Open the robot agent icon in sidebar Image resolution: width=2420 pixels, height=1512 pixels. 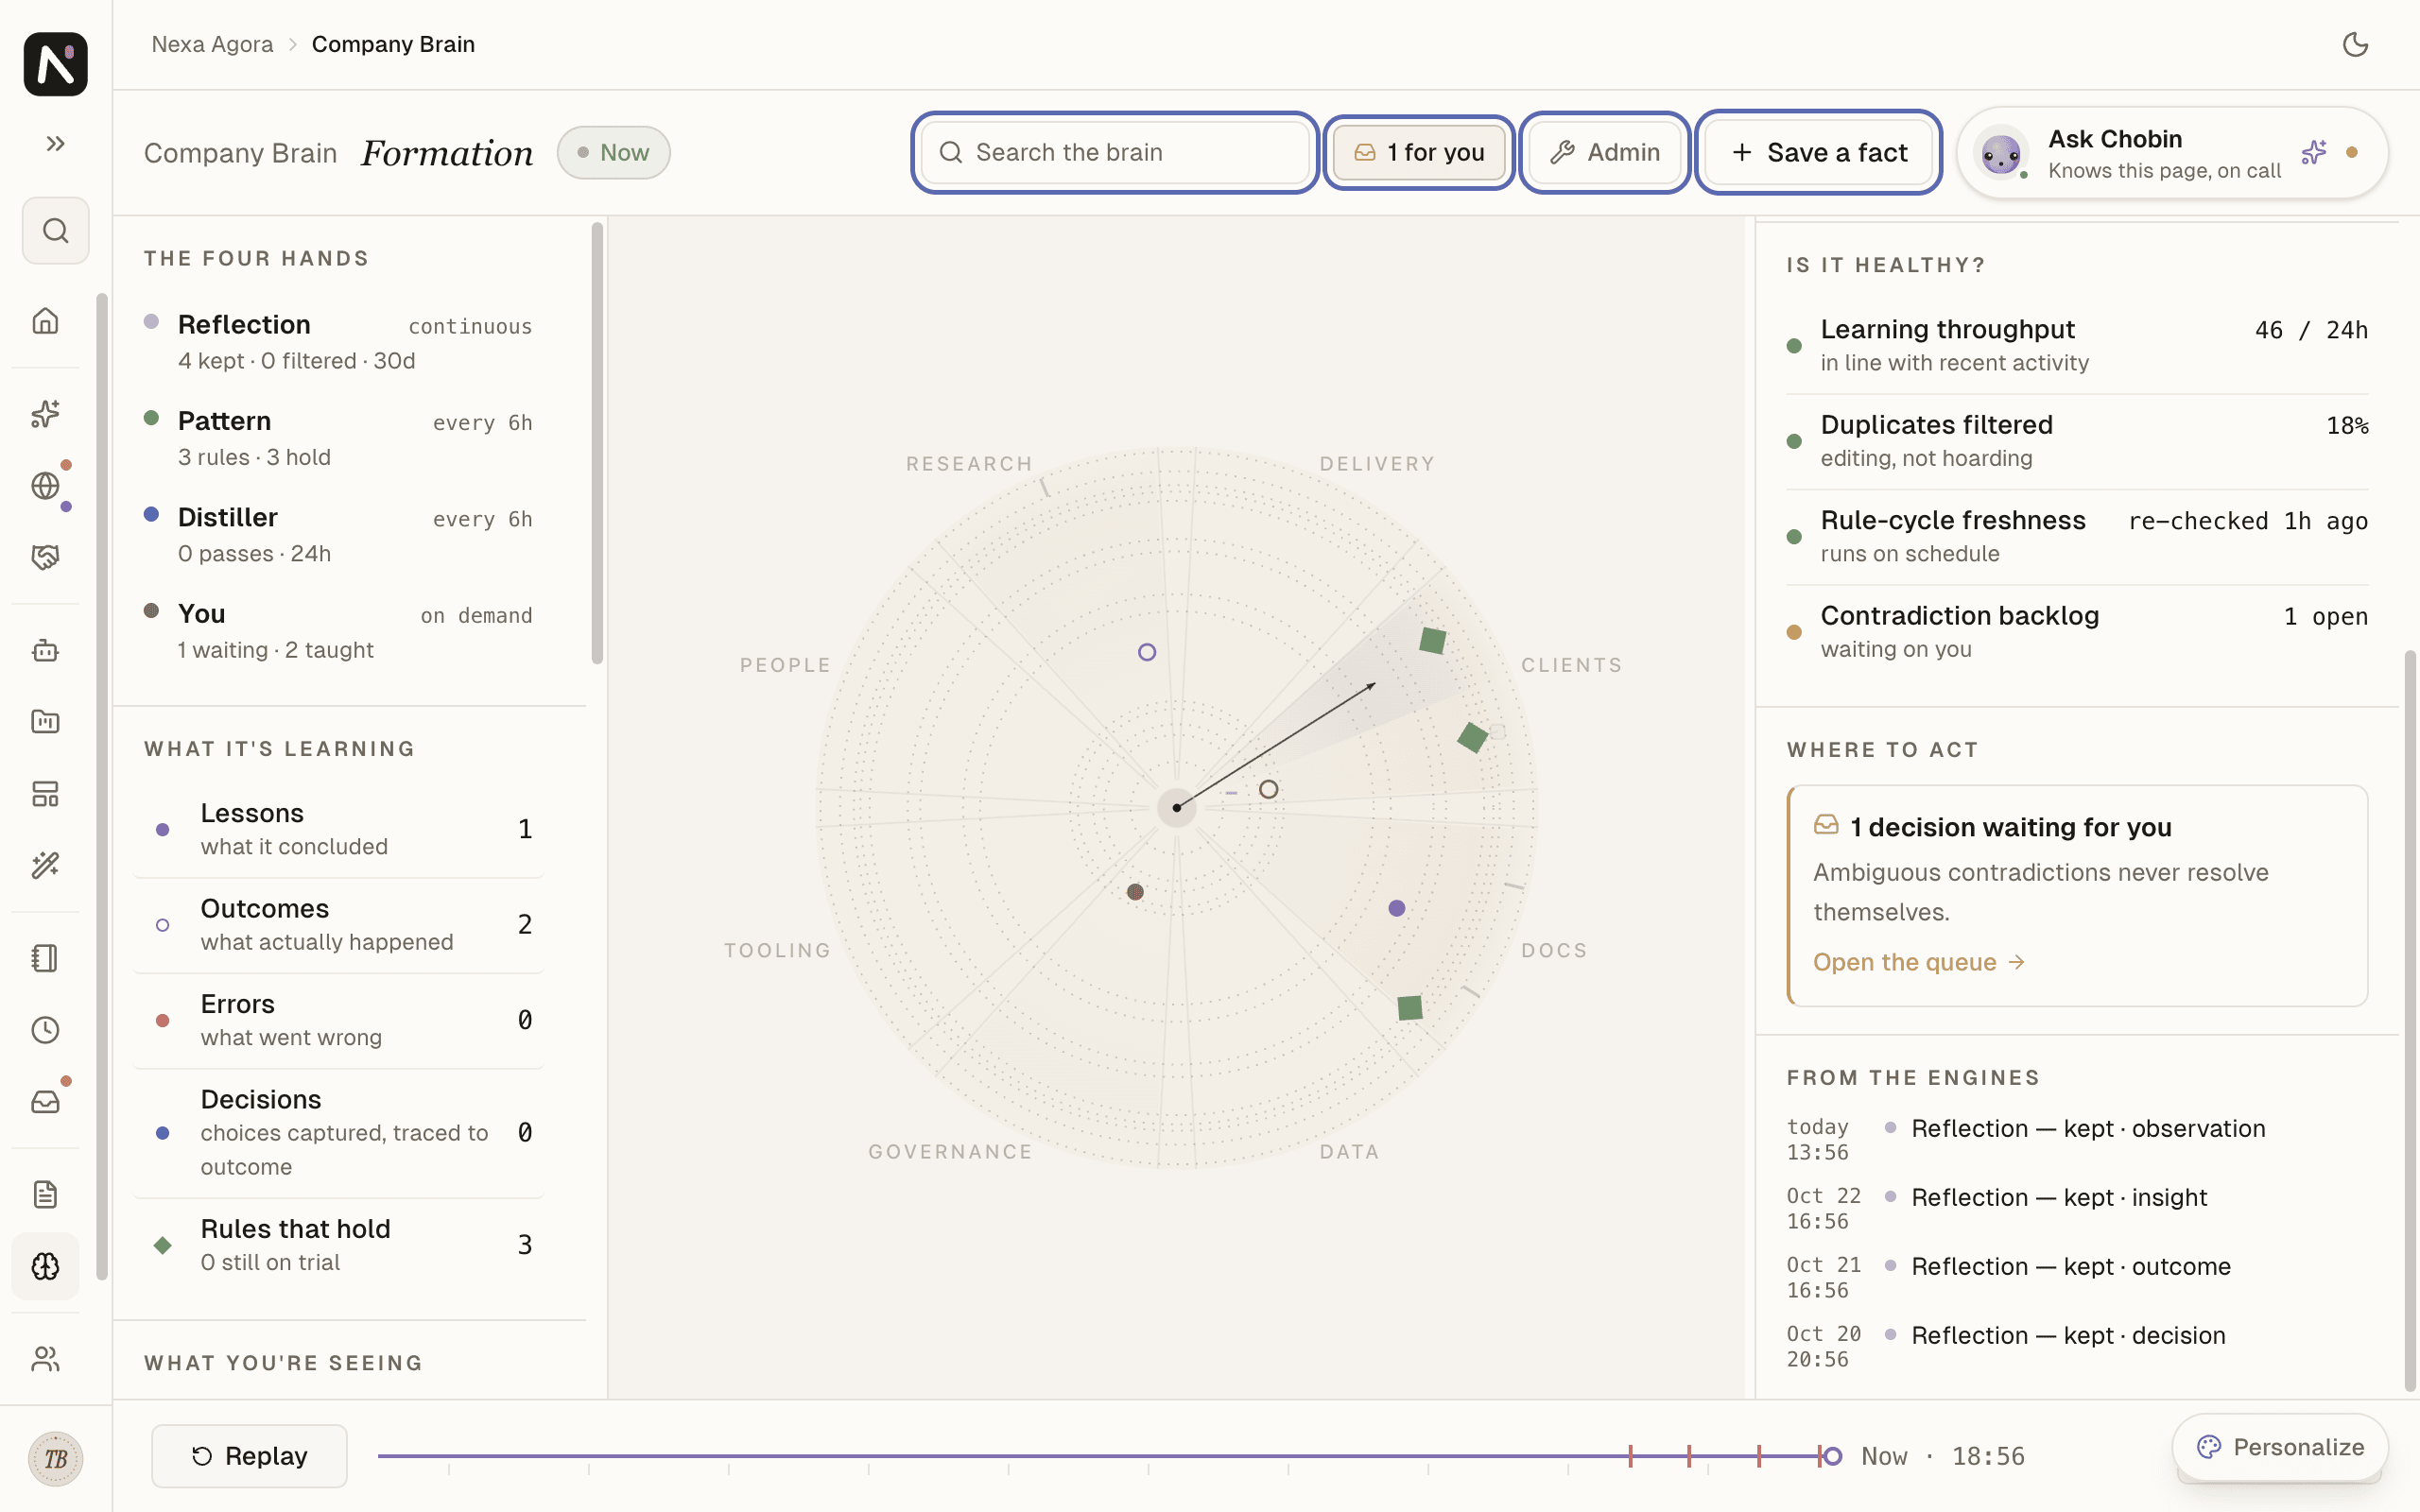point(46,651)
